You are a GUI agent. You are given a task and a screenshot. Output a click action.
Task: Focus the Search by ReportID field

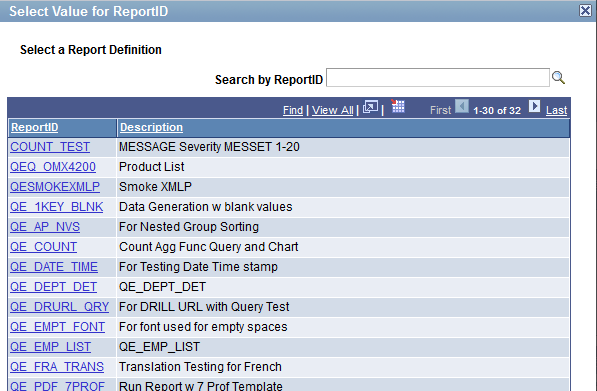(x=437, y=78)
